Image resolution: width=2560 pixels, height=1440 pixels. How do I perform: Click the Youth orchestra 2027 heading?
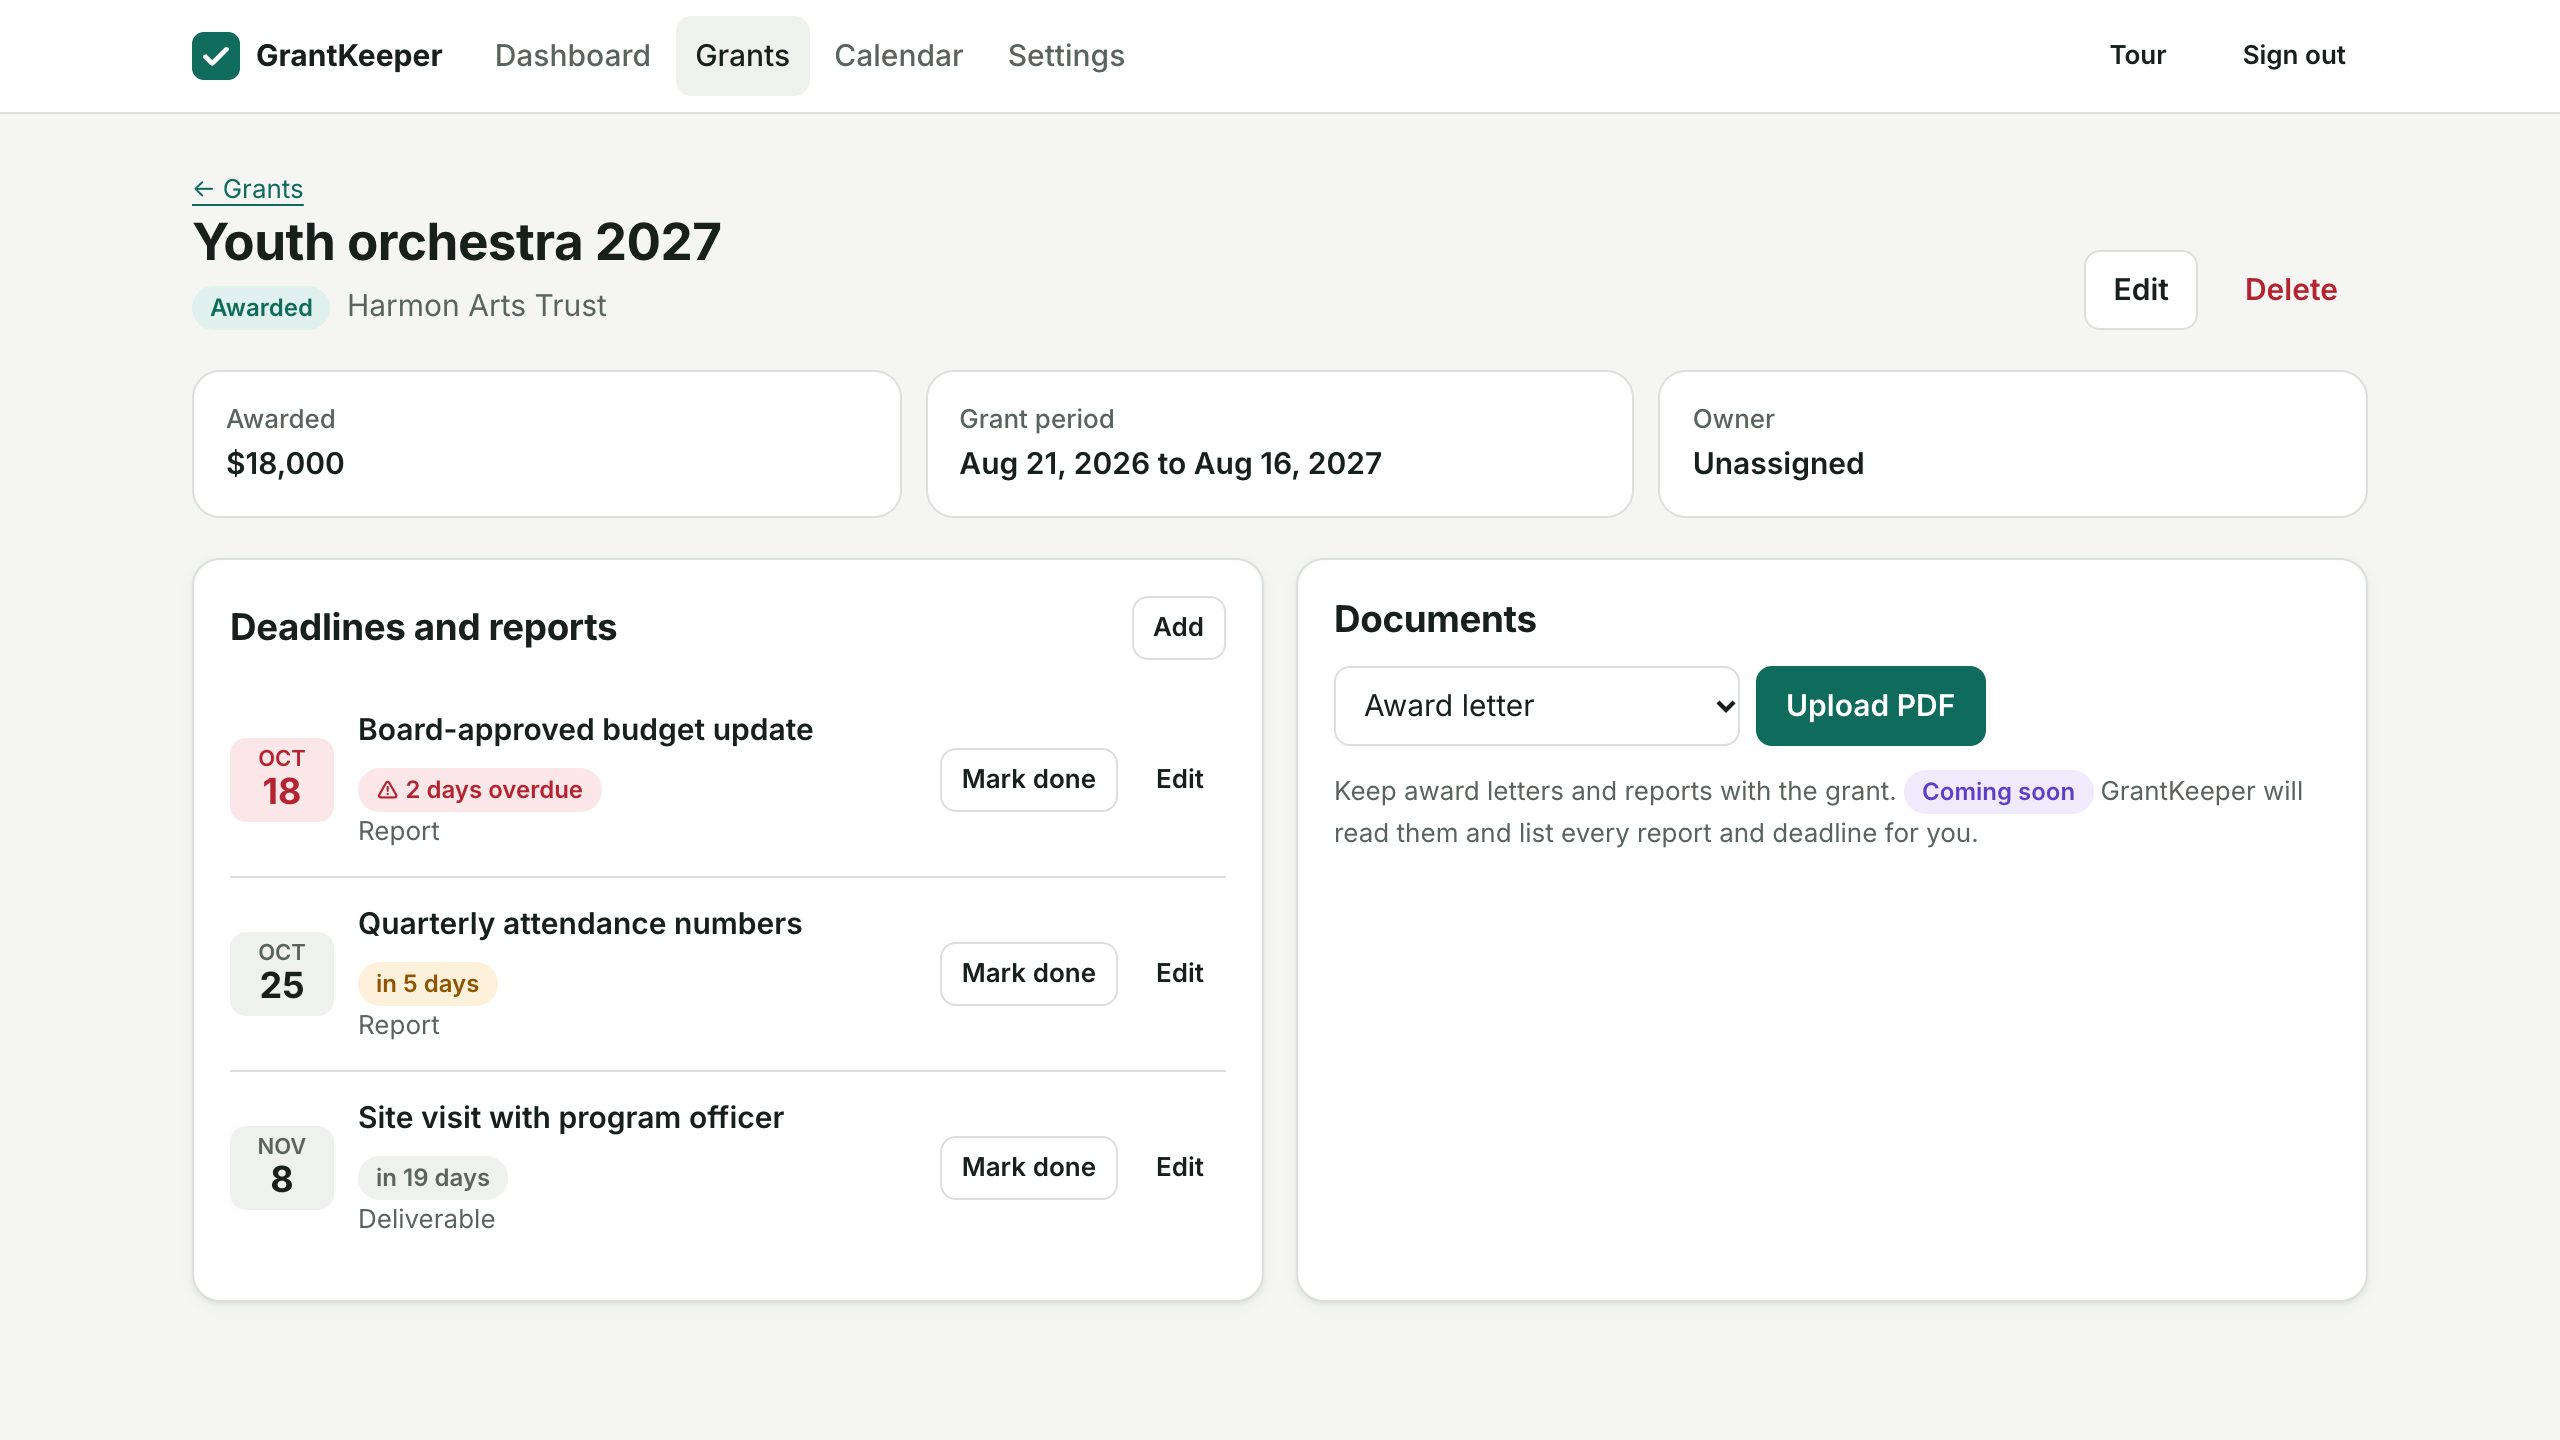(x=457, y=242)
